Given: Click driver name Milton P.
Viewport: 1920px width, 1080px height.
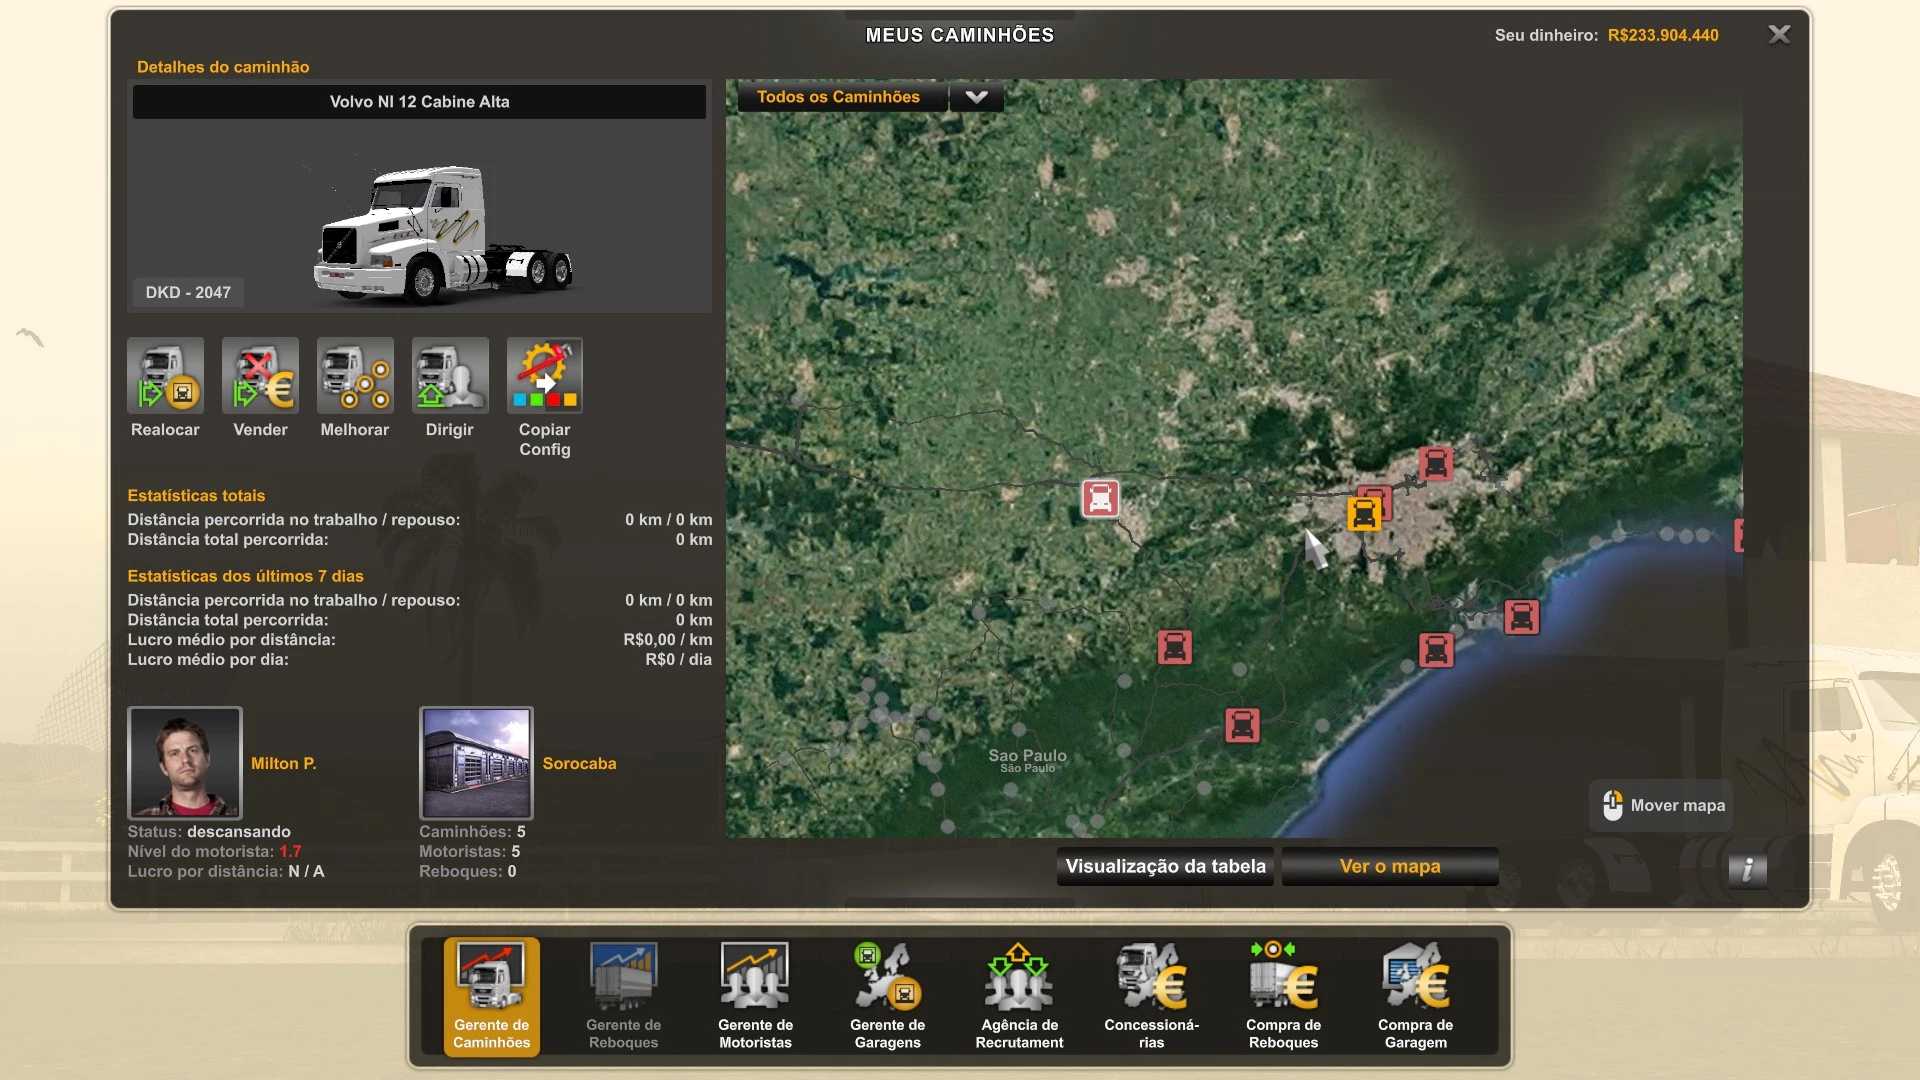Looking at the screenshot, I should [x=283, y=763].
